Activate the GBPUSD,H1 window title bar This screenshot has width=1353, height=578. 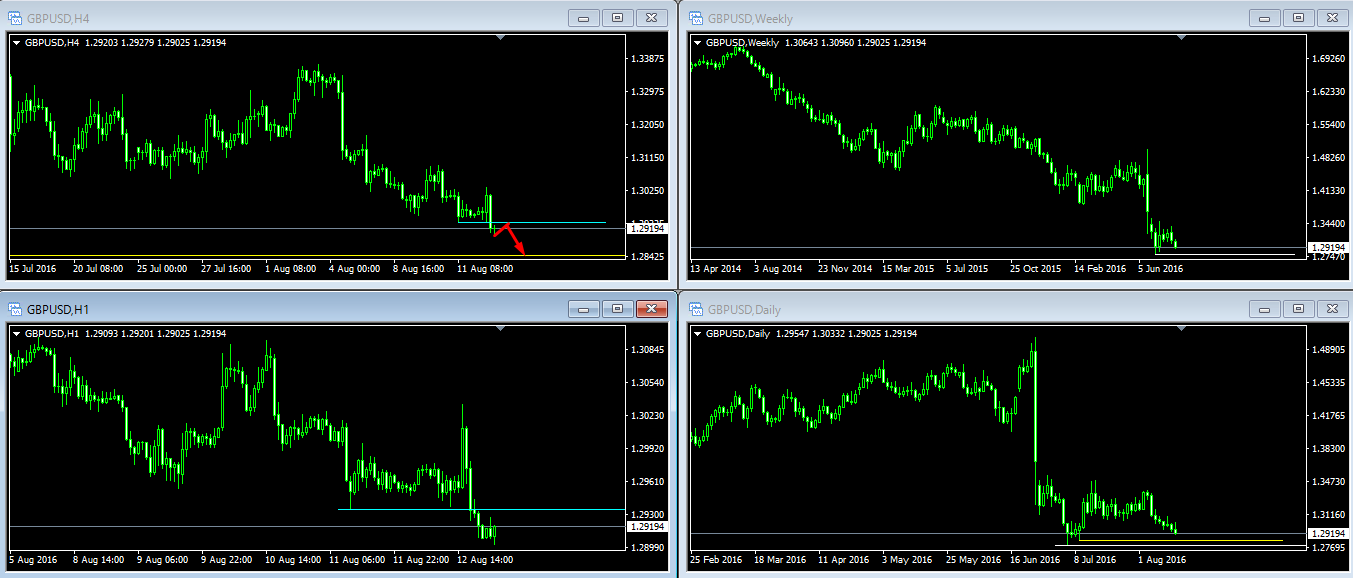point(300,309)
